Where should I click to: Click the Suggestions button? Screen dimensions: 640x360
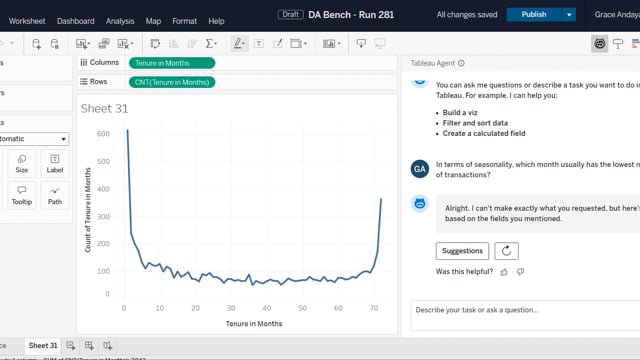coord(462,251)
